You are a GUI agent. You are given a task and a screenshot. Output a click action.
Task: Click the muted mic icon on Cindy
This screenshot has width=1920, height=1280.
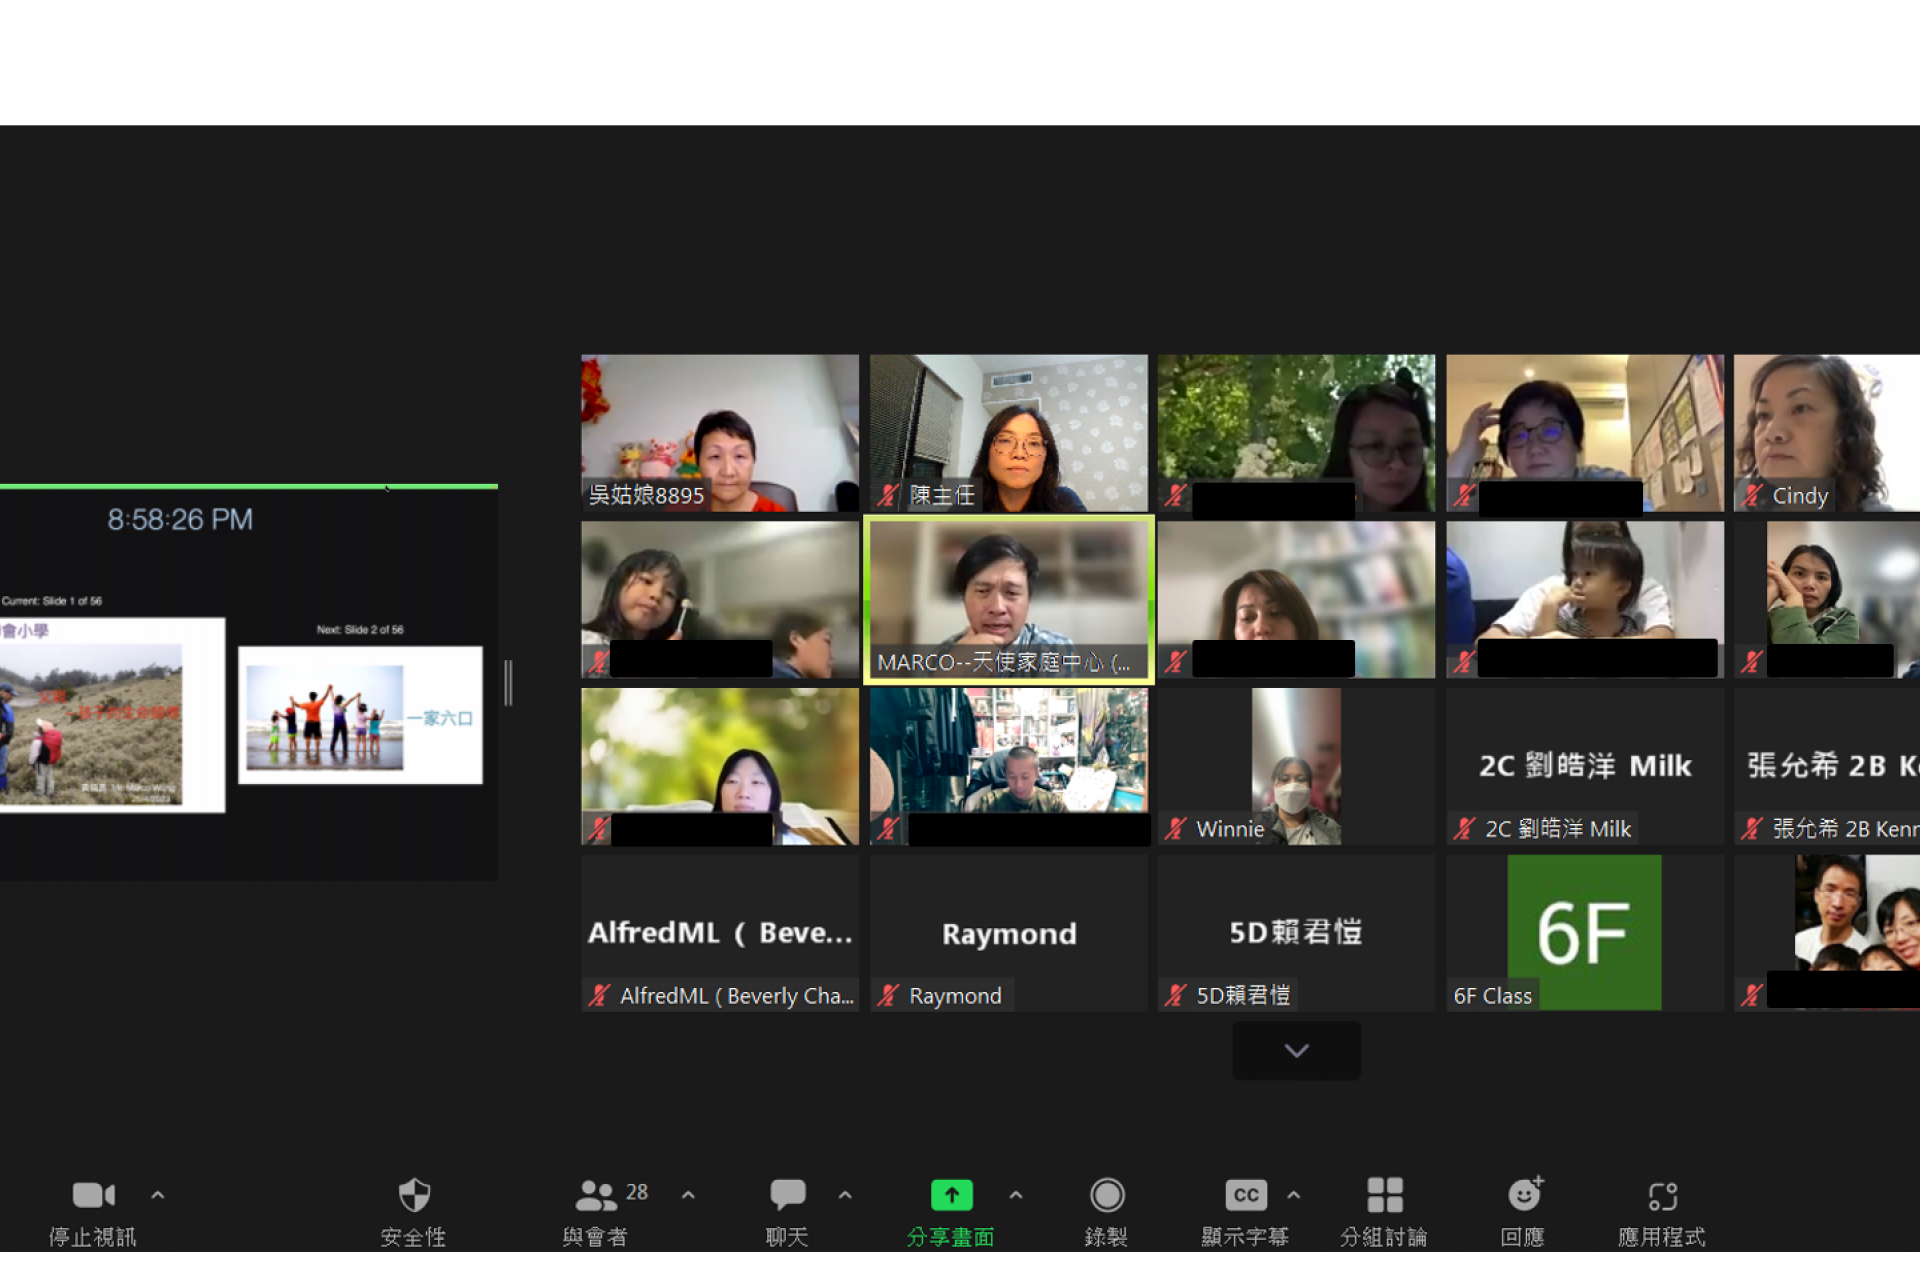coord(1753,495)
